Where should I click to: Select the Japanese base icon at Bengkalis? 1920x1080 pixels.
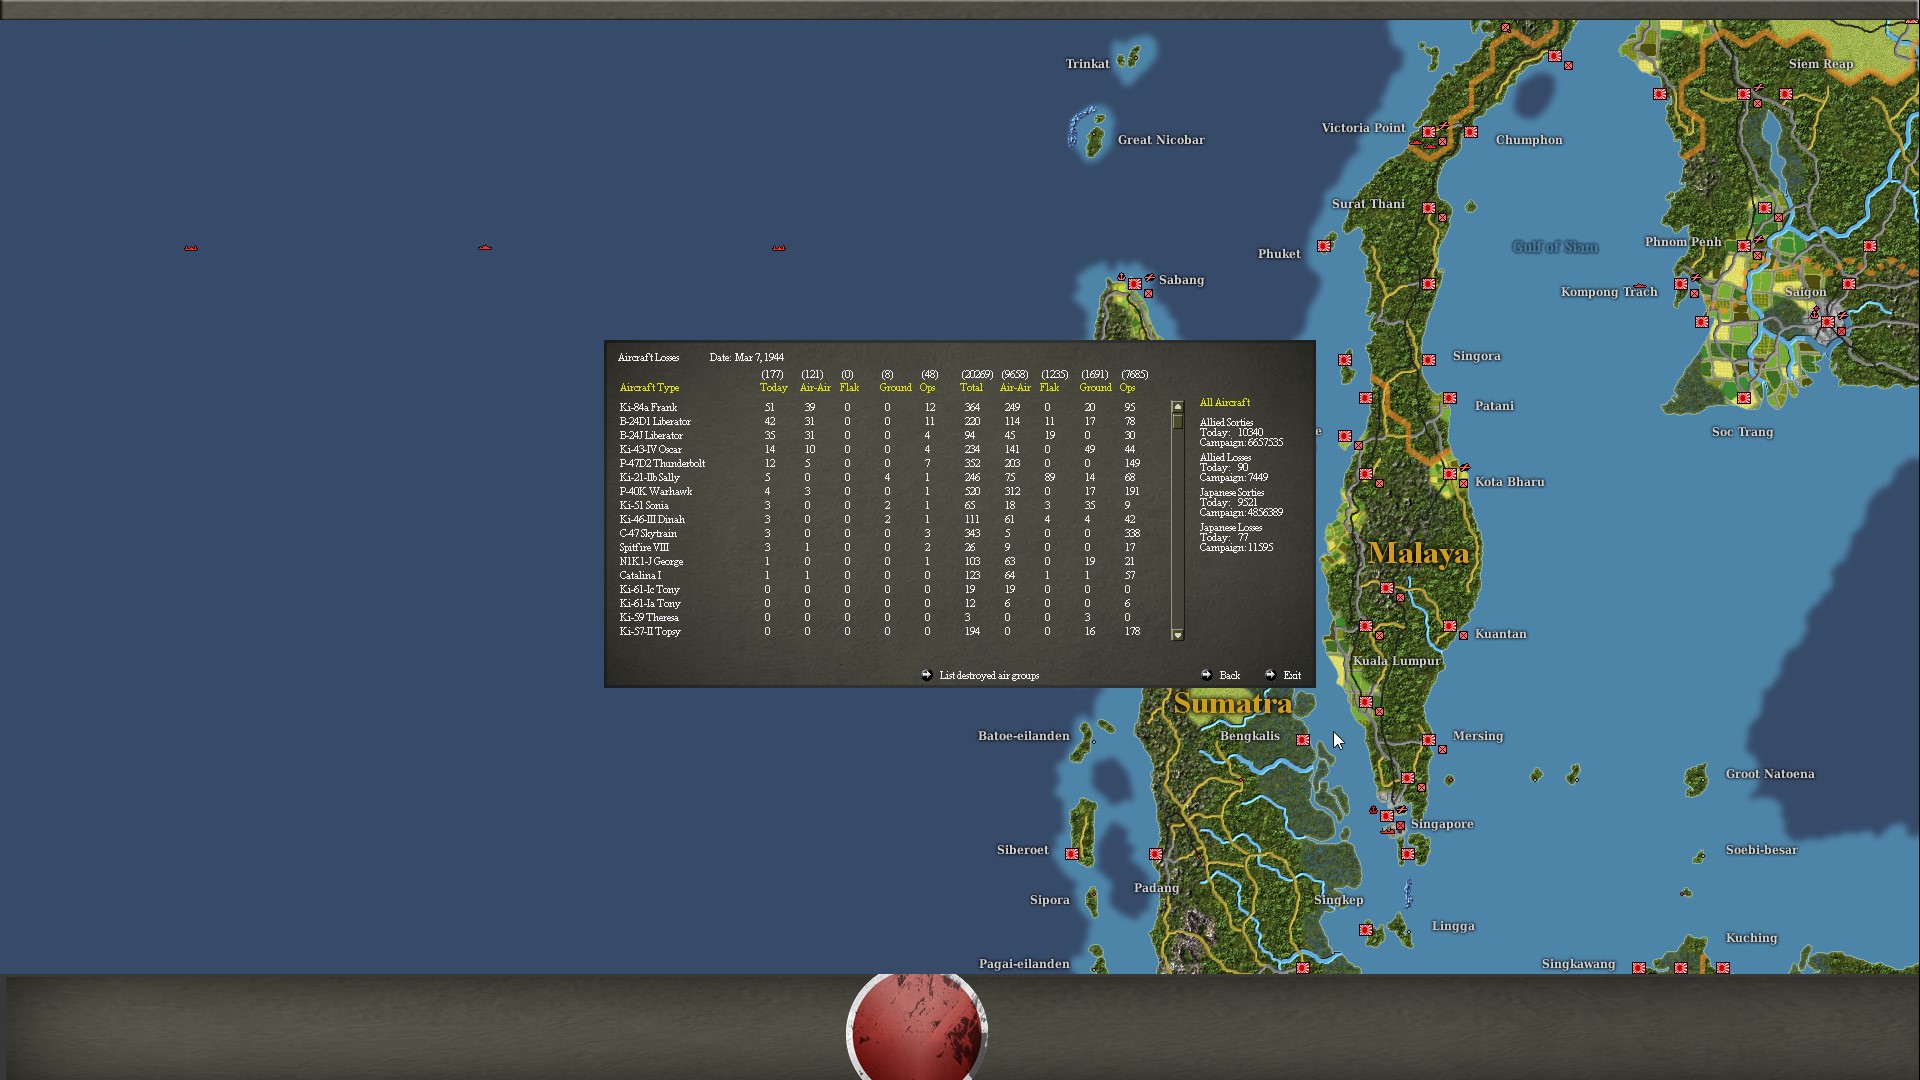[x=1302, y=740]
